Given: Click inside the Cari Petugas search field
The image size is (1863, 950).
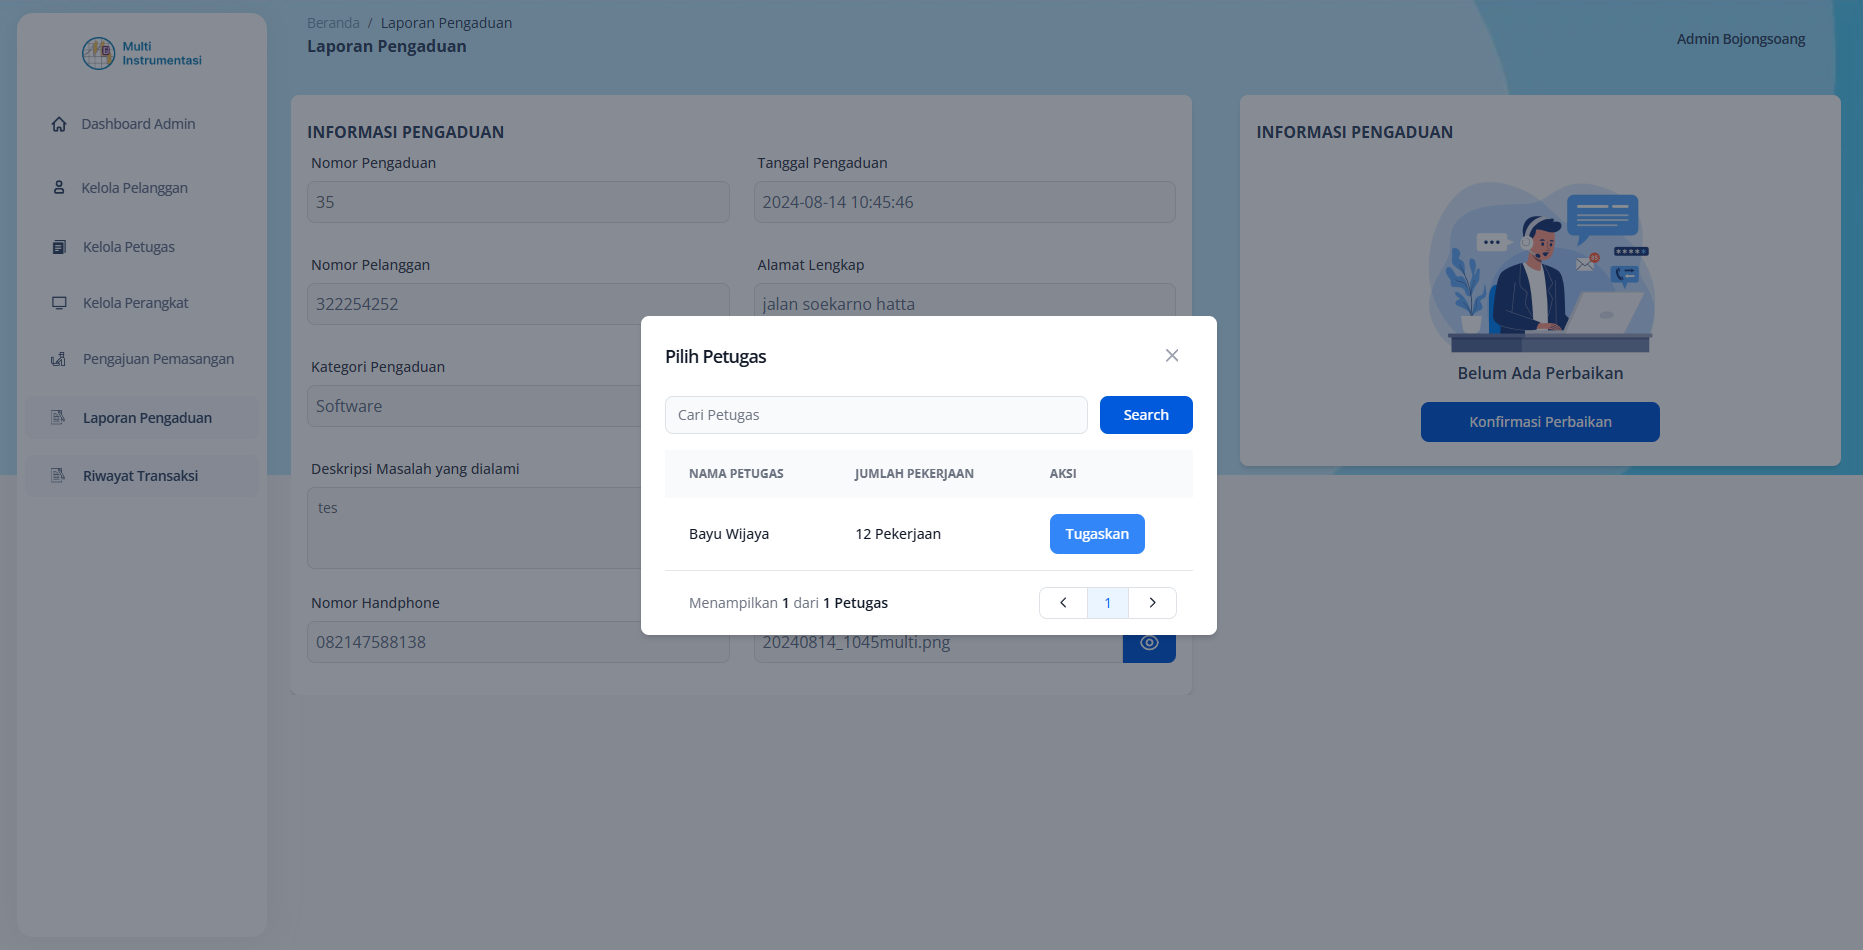Looking at the screenshot, I should 876,414.
